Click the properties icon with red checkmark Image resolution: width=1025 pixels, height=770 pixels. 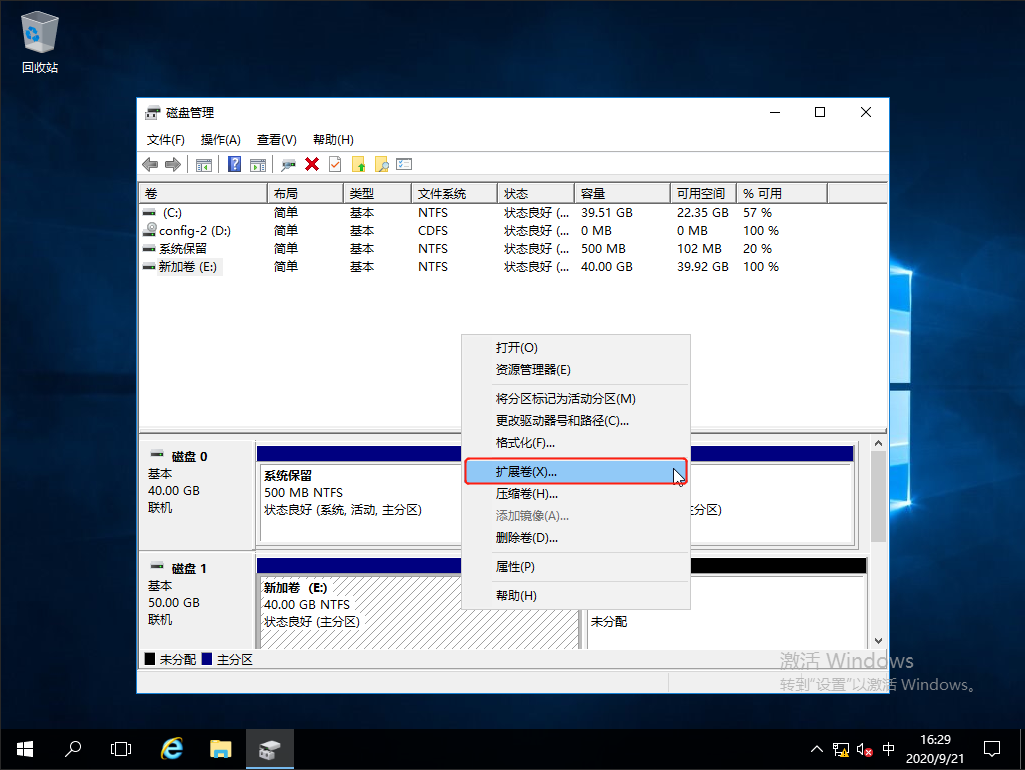tap(335, 165)
